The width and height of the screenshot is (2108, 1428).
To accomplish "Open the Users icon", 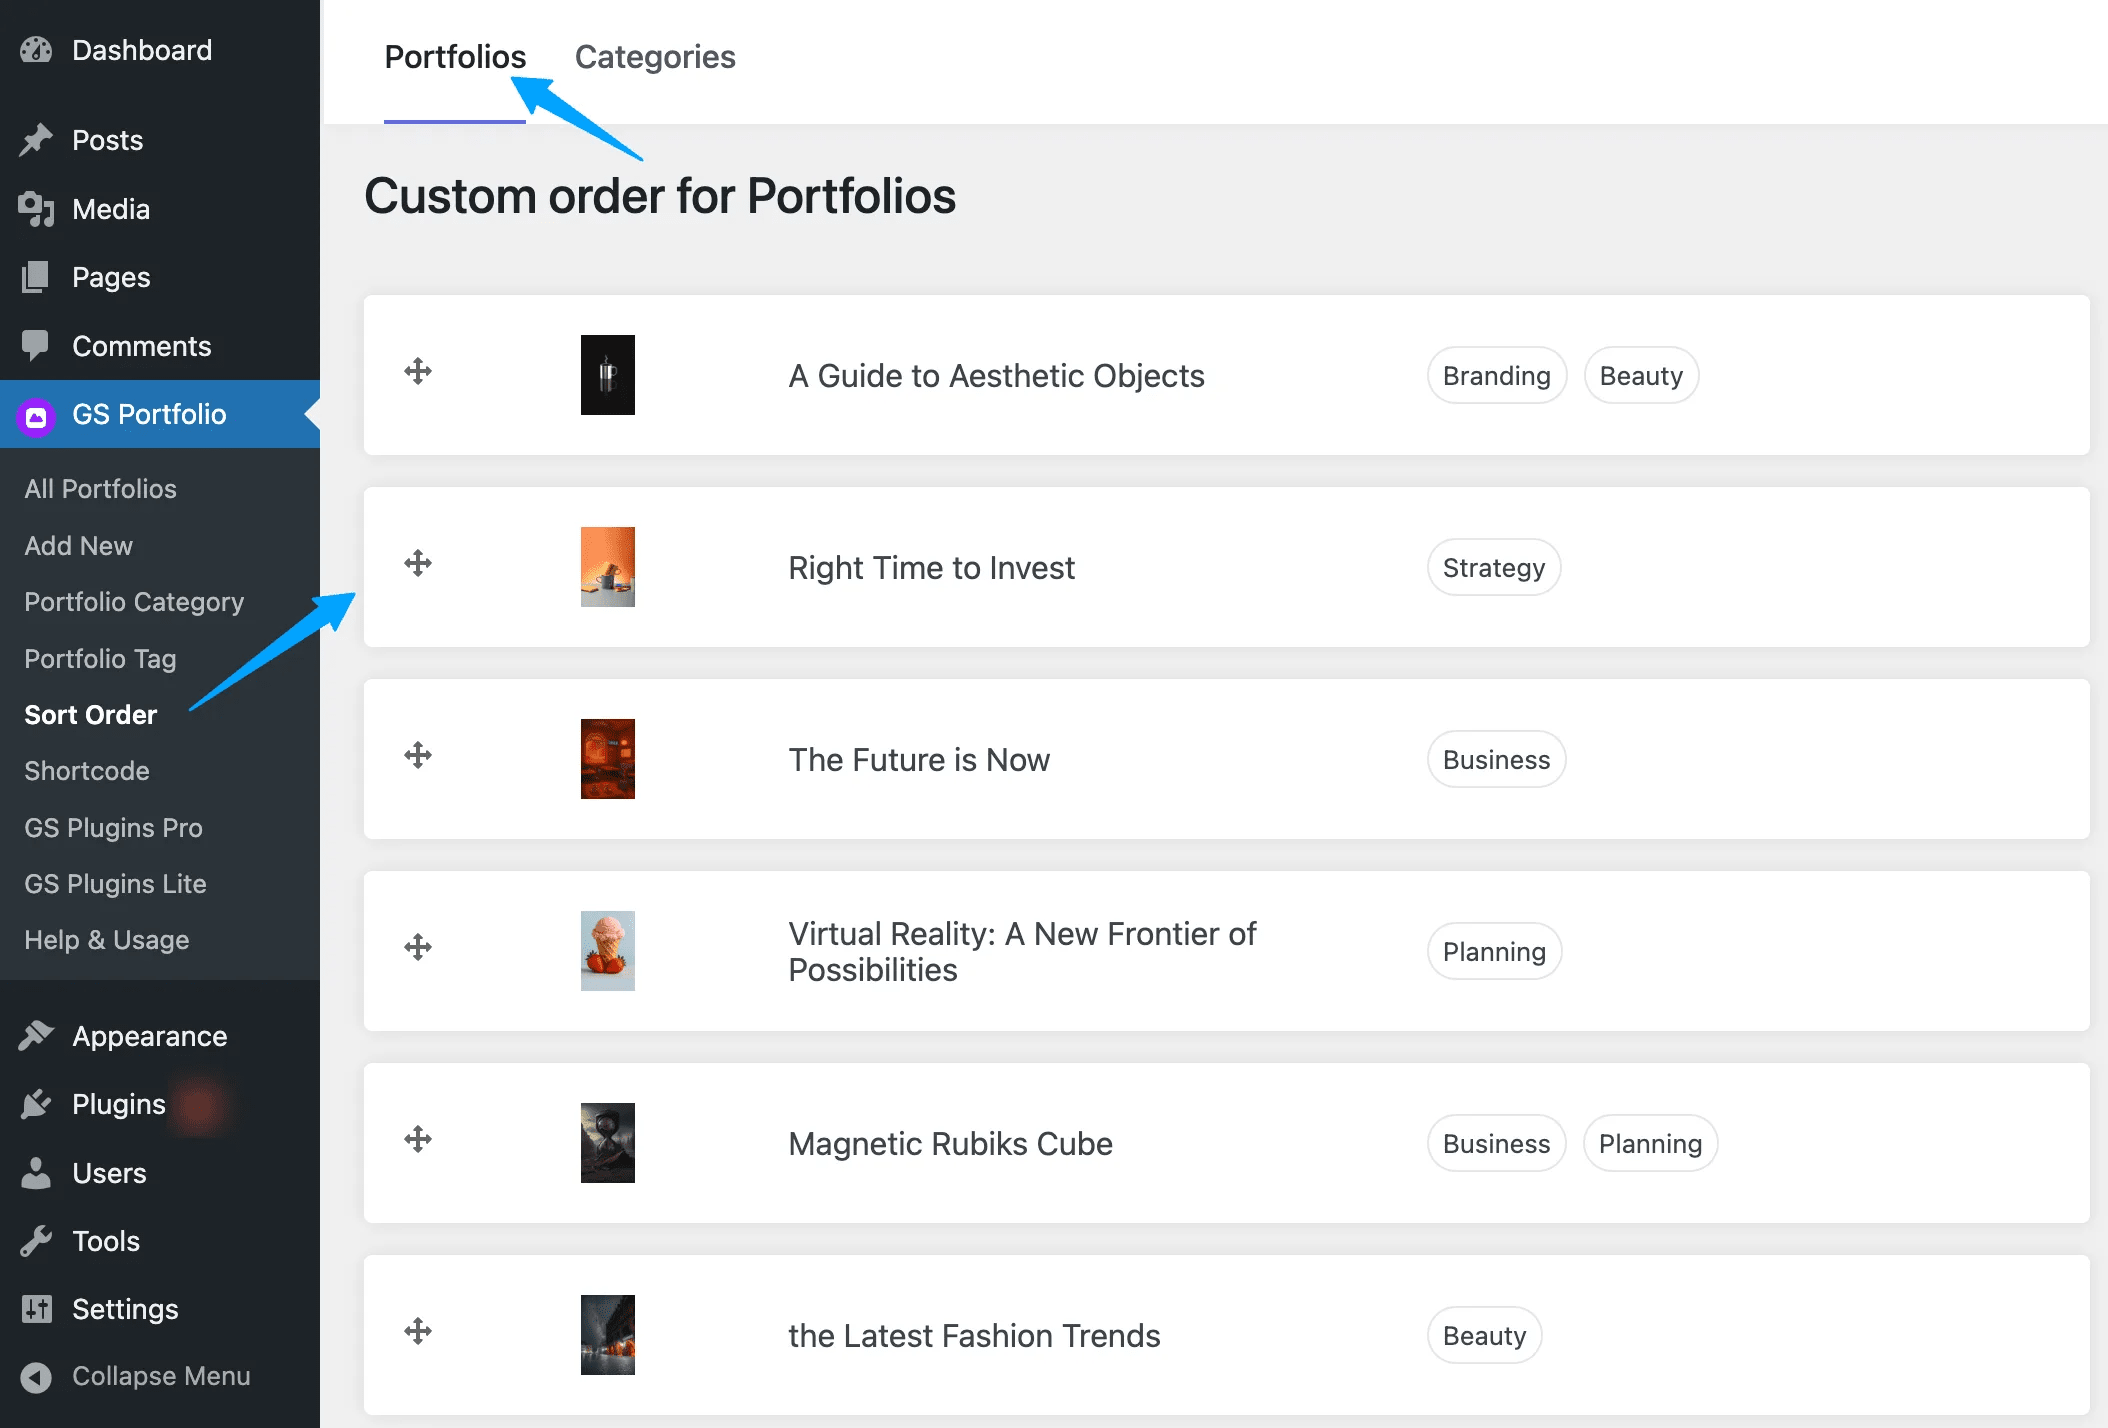I will [x=36, y=1172].
